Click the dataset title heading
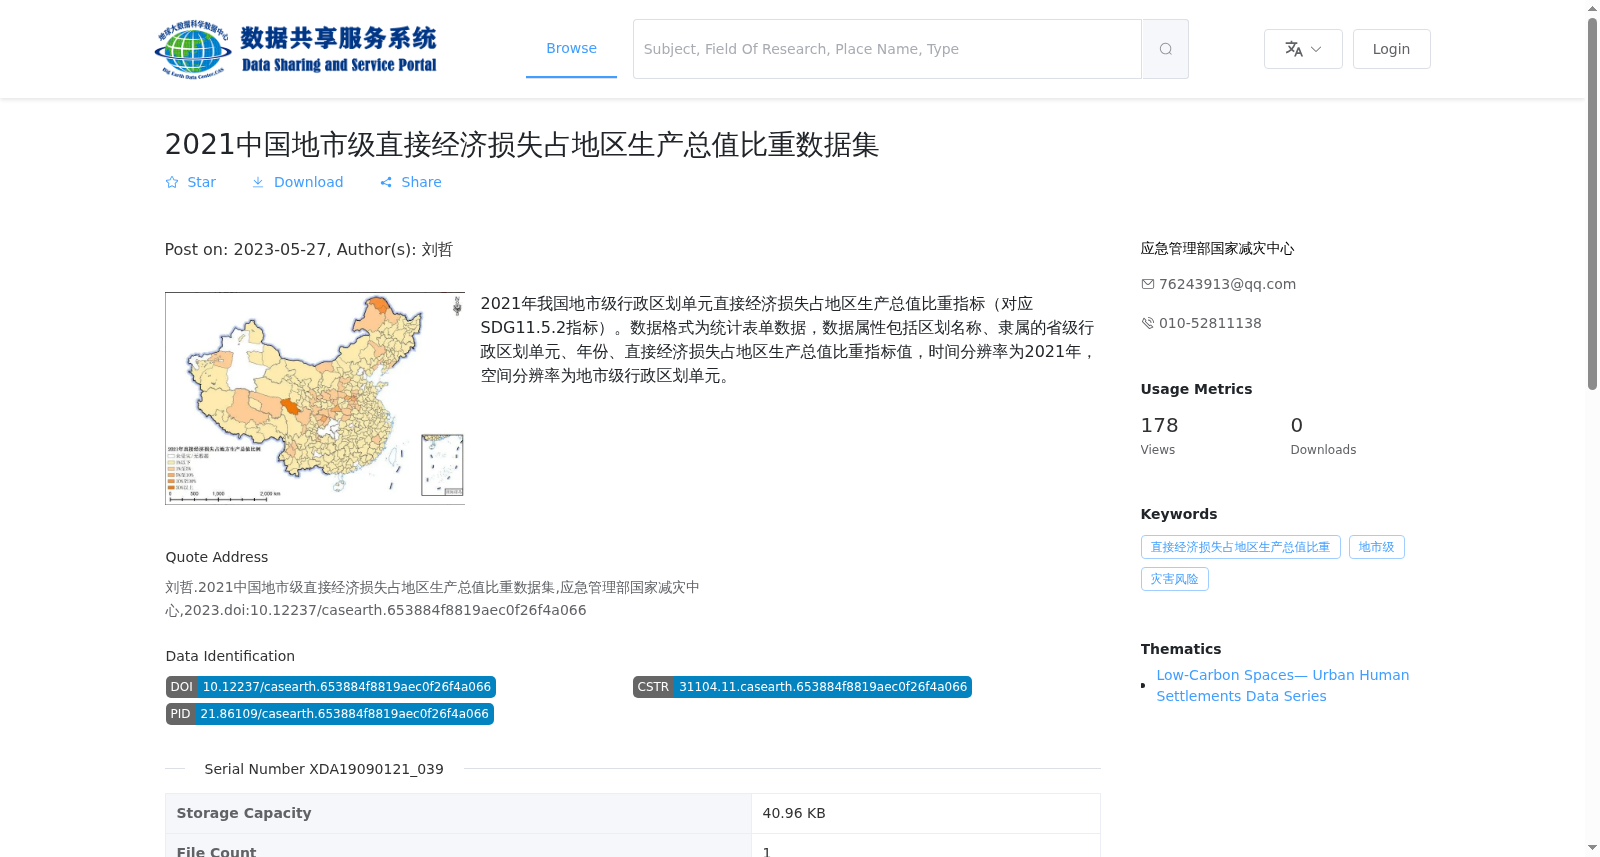Viewport: 1600px width, 857px height. coord(521,145)
